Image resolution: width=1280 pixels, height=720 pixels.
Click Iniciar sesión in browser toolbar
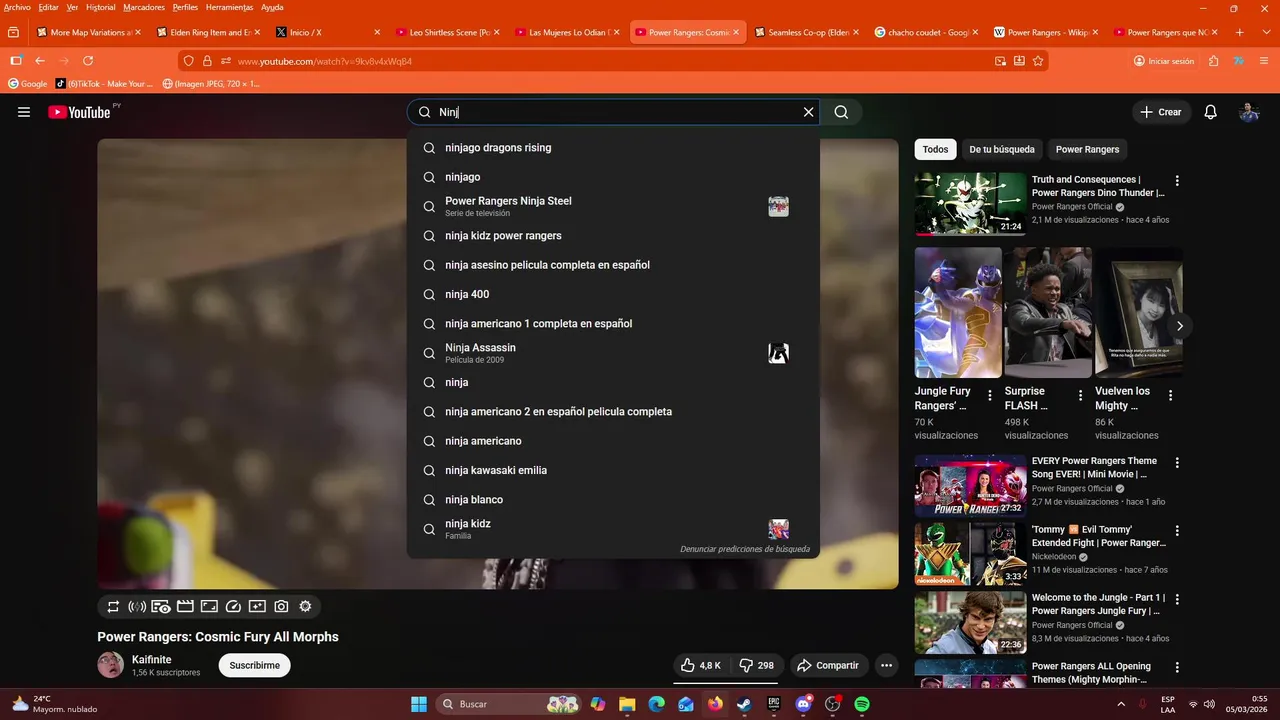pos(1164,61)
